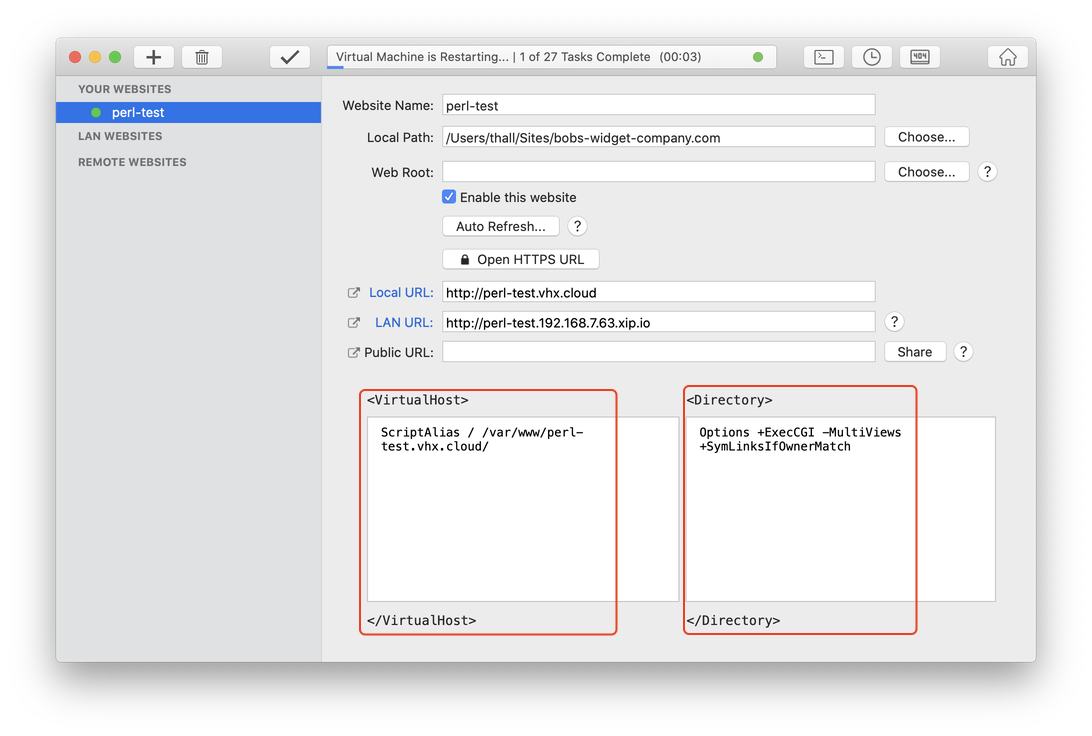This screenshot has height=736, width=1092.
Task: Focus the empty Web Root field
Action: click(x=659, y=172)
